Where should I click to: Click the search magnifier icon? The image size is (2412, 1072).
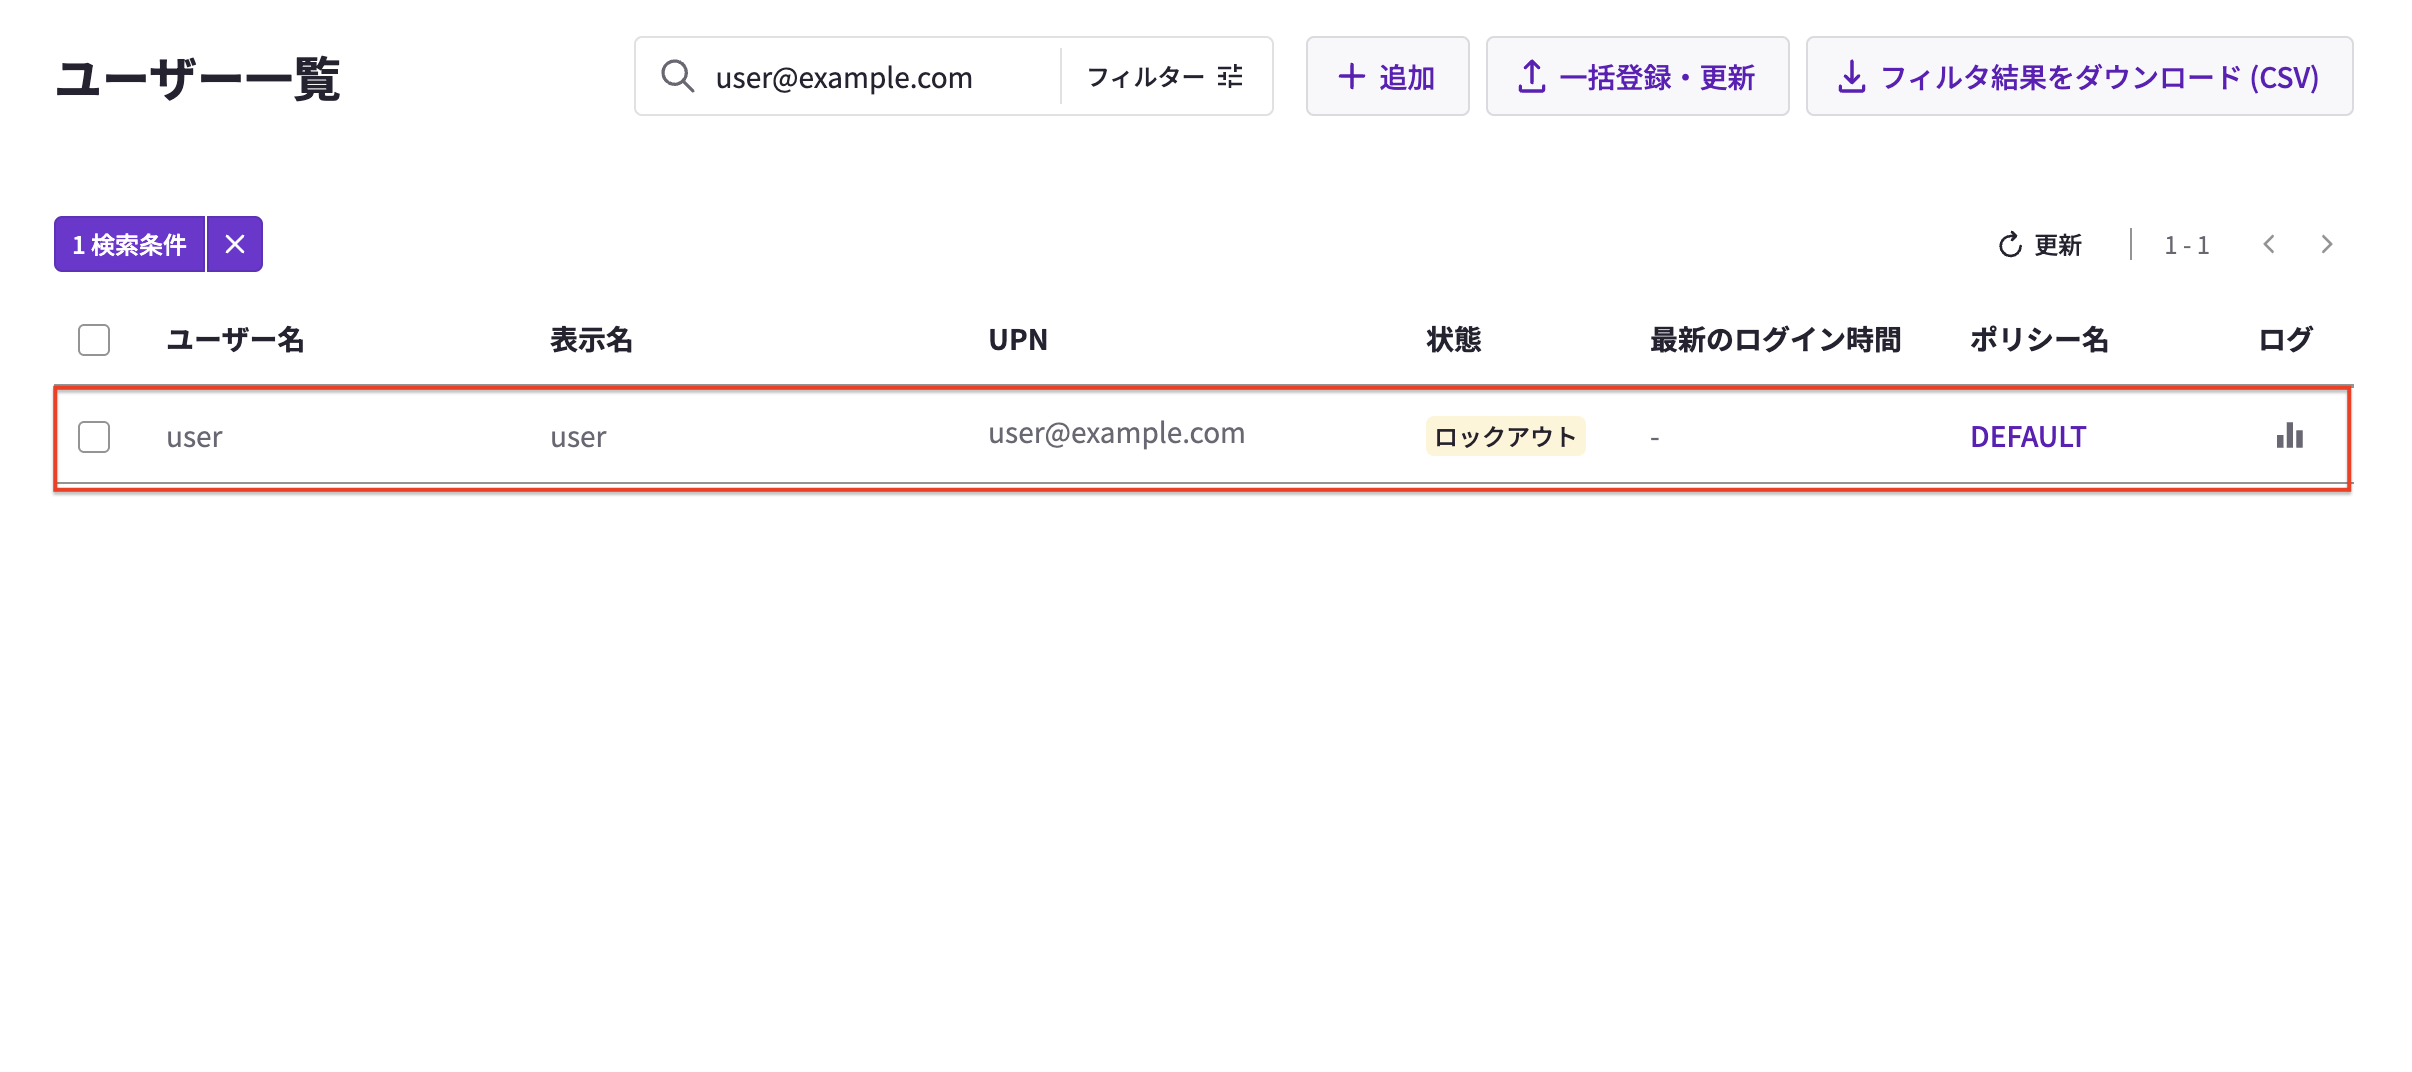pos(678,76)
